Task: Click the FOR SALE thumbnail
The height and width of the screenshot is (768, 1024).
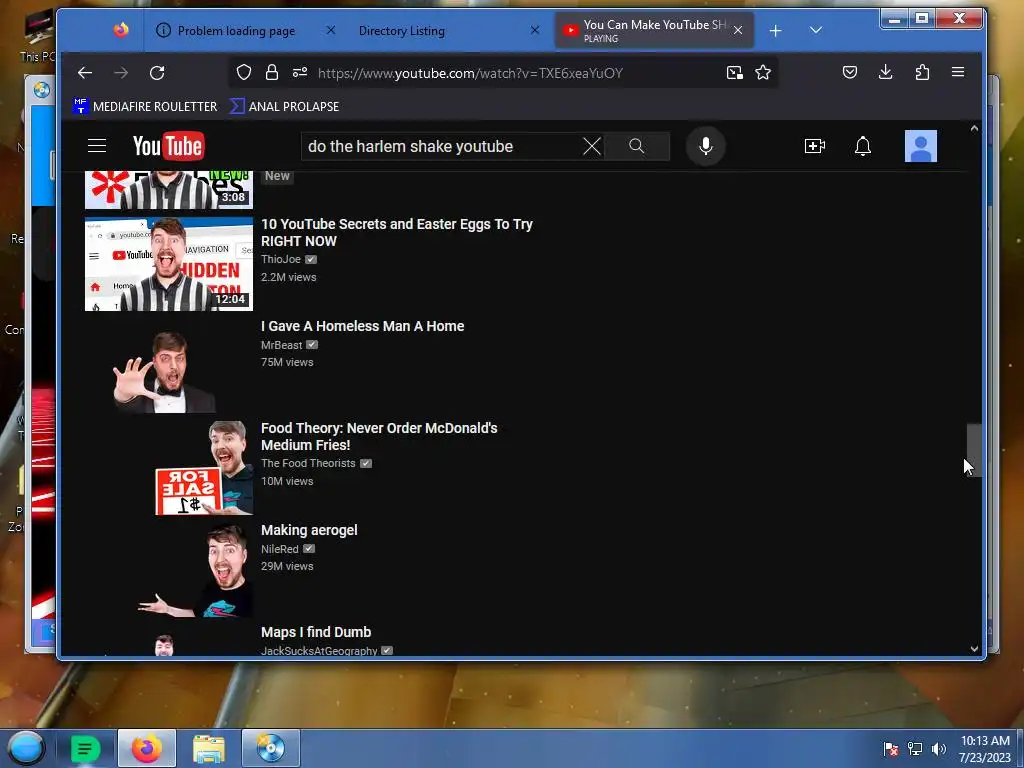Action: (168, 468)
